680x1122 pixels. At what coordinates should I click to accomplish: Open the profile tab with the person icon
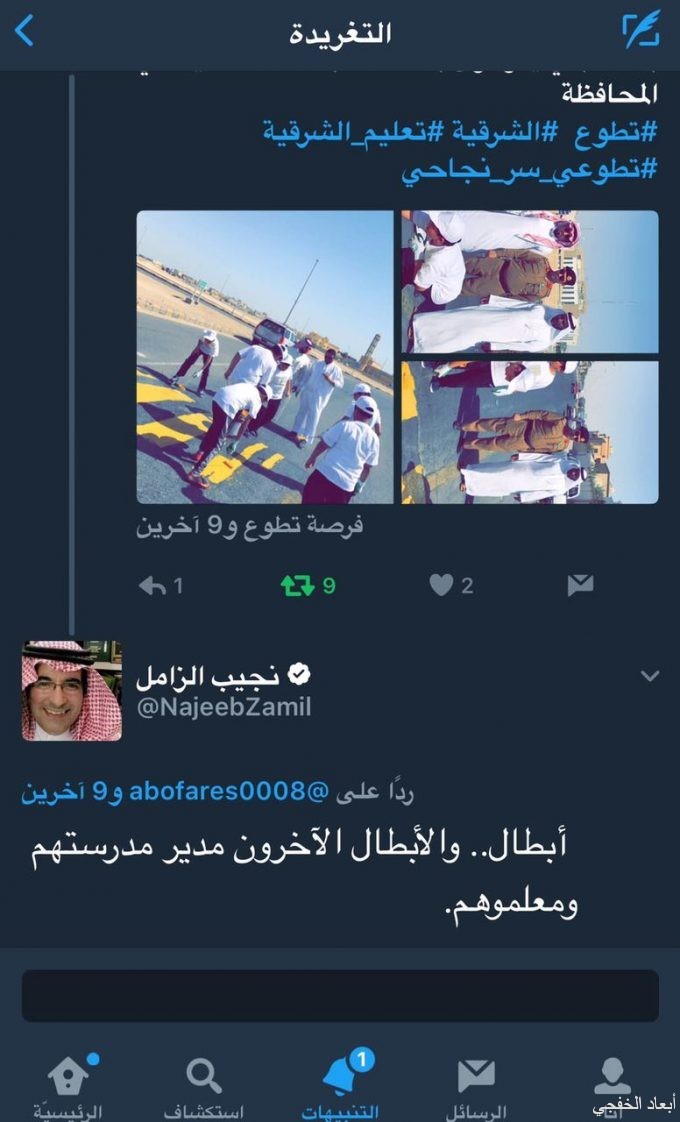click(x=613, y=1080)
